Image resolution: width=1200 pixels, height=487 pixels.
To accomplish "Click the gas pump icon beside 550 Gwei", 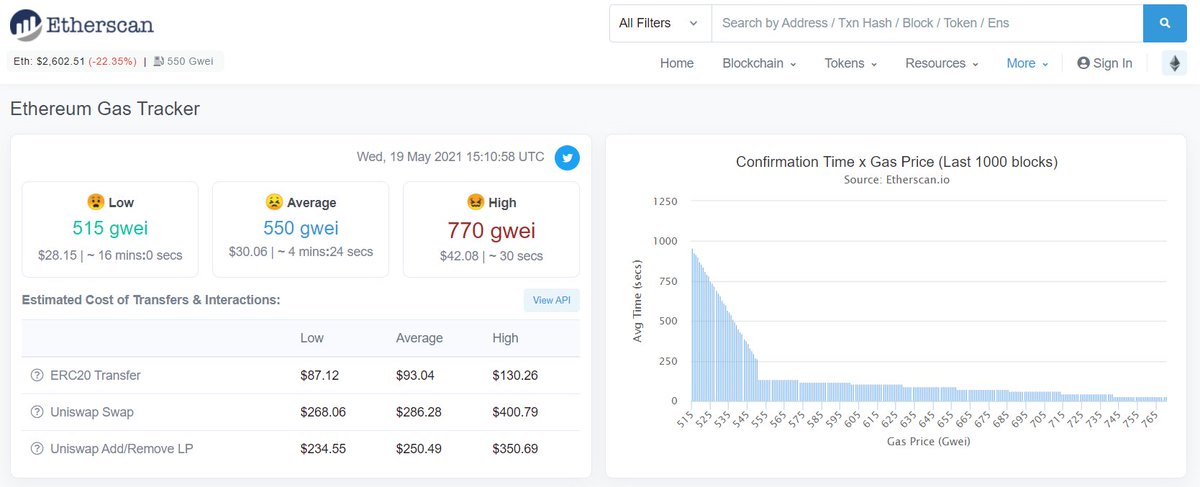I will coord(160,62).
